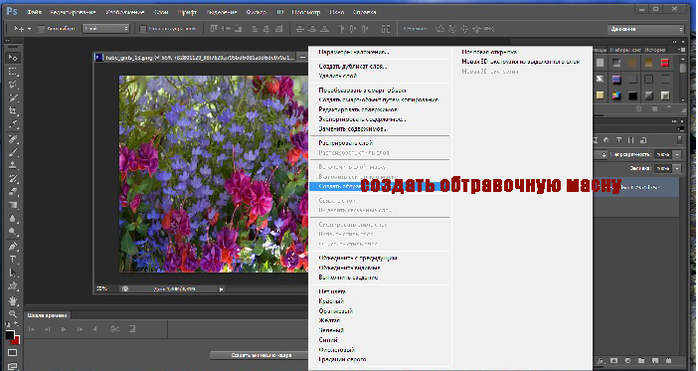Toggle the layer filter switch

[x=679, y=140]
